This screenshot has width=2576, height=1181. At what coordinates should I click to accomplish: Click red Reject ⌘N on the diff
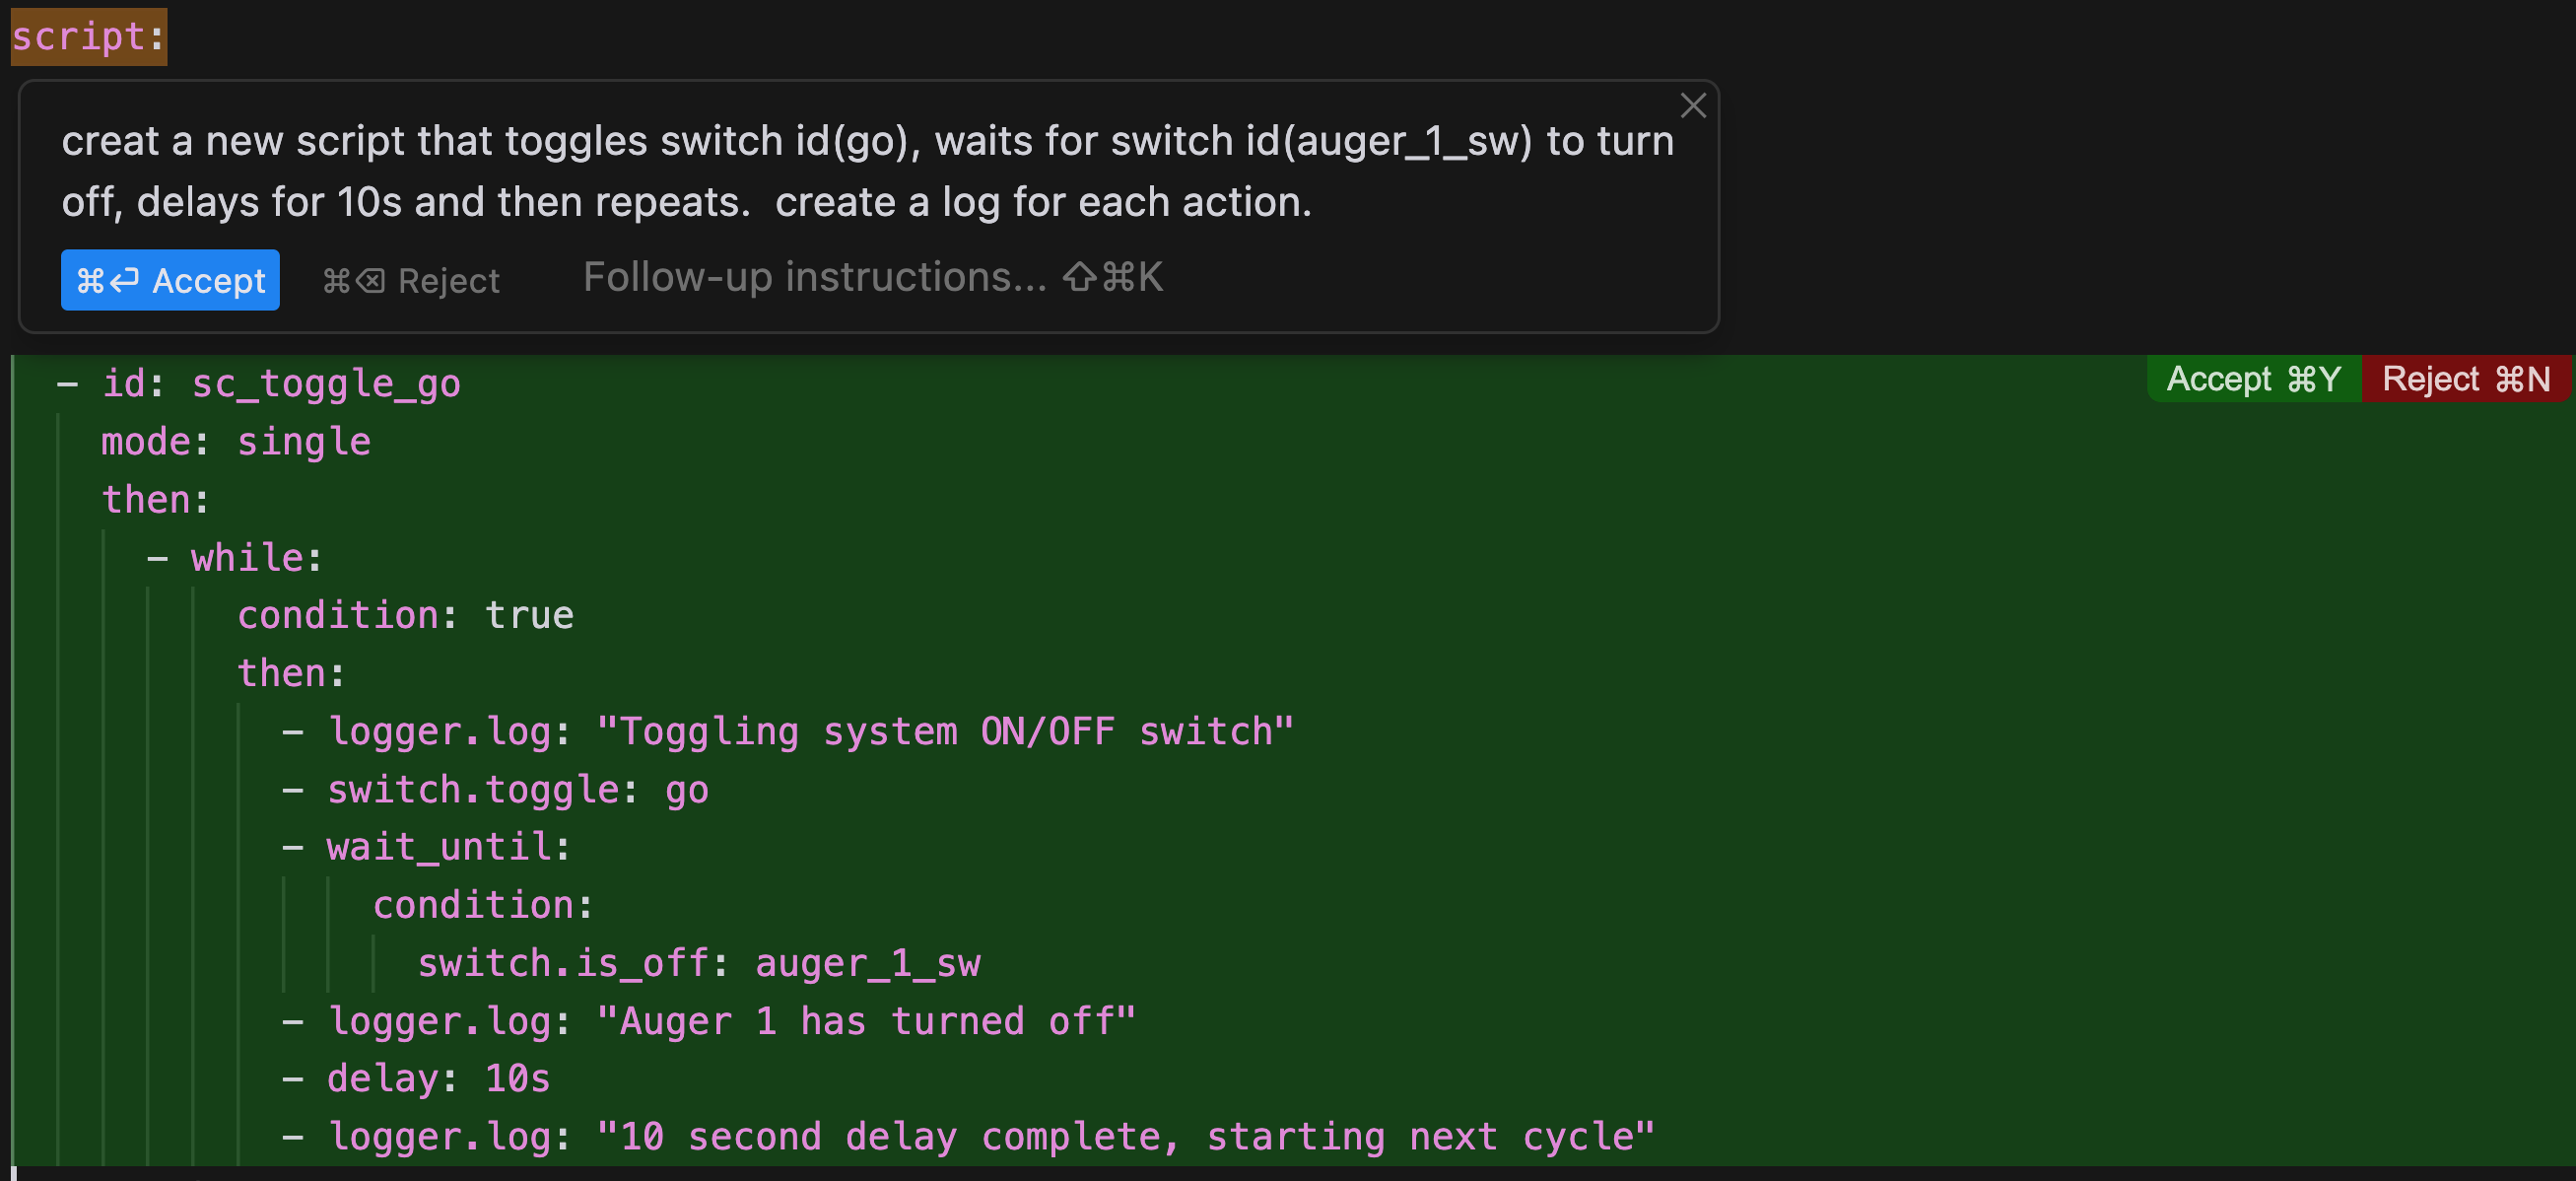click(2465, 378)
